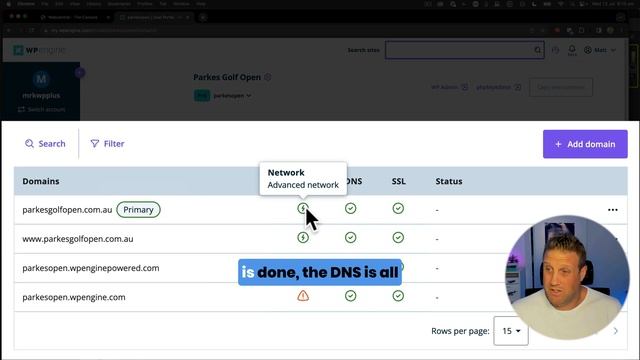Screen dimensions: 640x360
Task: Click the Add domain button
Action: pos(585,144)
